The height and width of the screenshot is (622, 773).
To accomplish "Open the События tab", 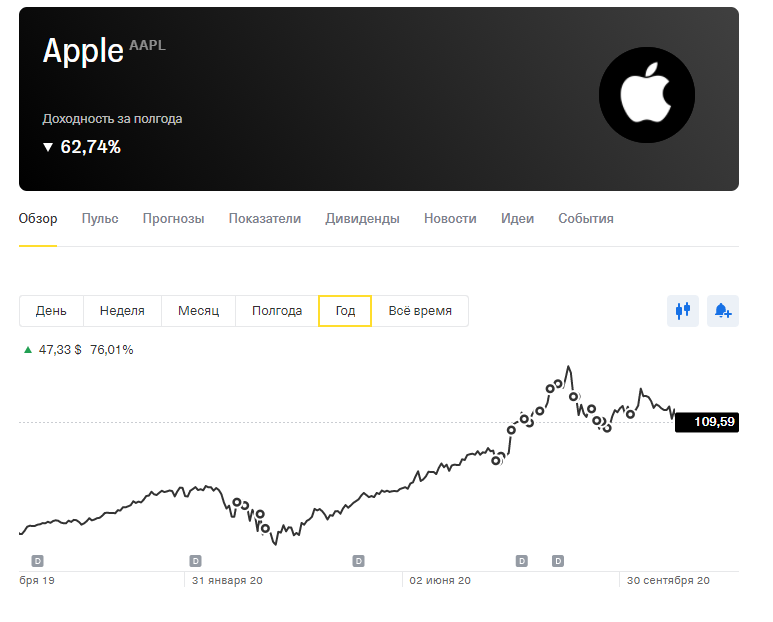I will (586, 218).
